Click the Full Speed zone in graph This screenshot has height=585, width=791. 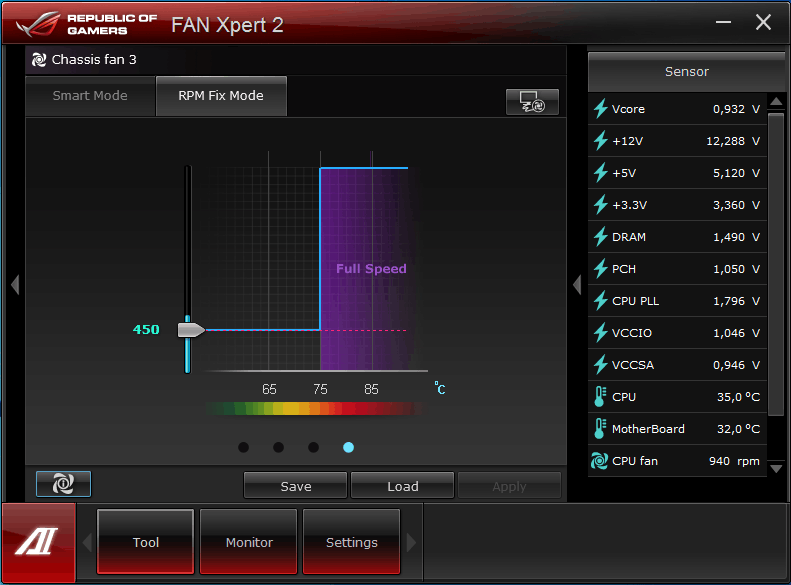[371, 269]
